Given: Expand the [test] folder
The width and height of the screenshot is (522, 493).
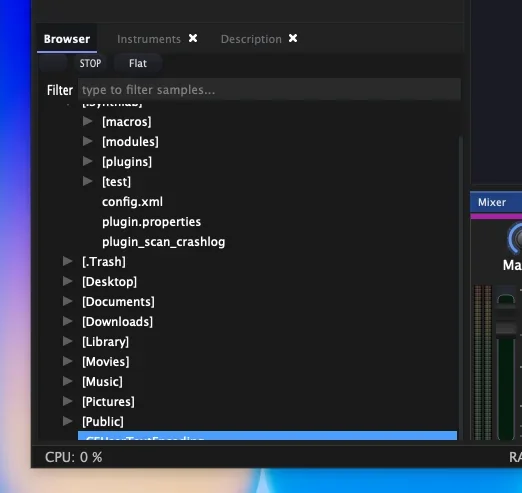Looking at the screenshot, I should (88, 181).
